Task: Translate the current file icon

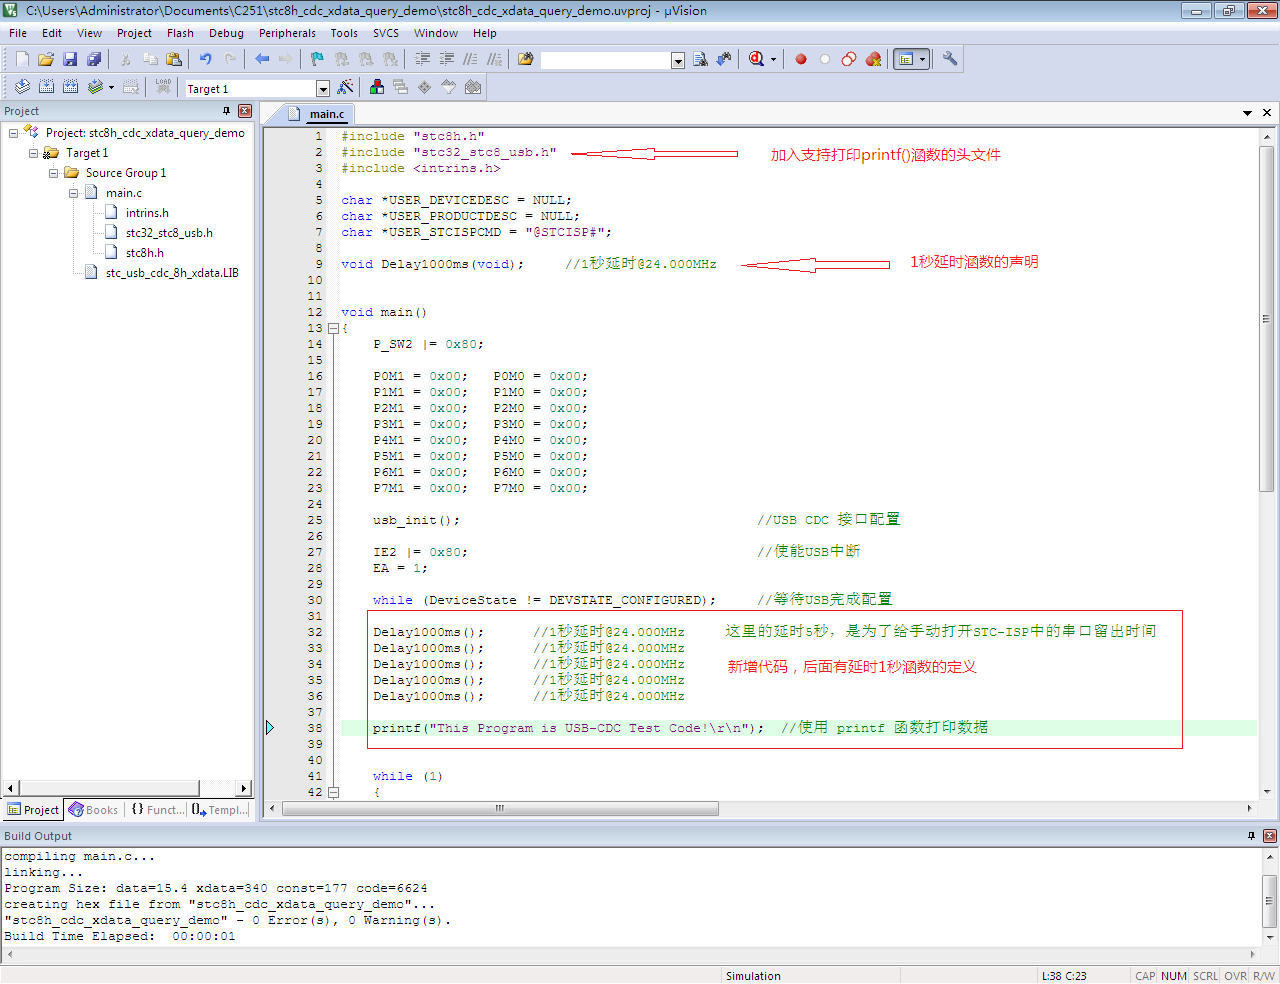Action: pos(22,87)
